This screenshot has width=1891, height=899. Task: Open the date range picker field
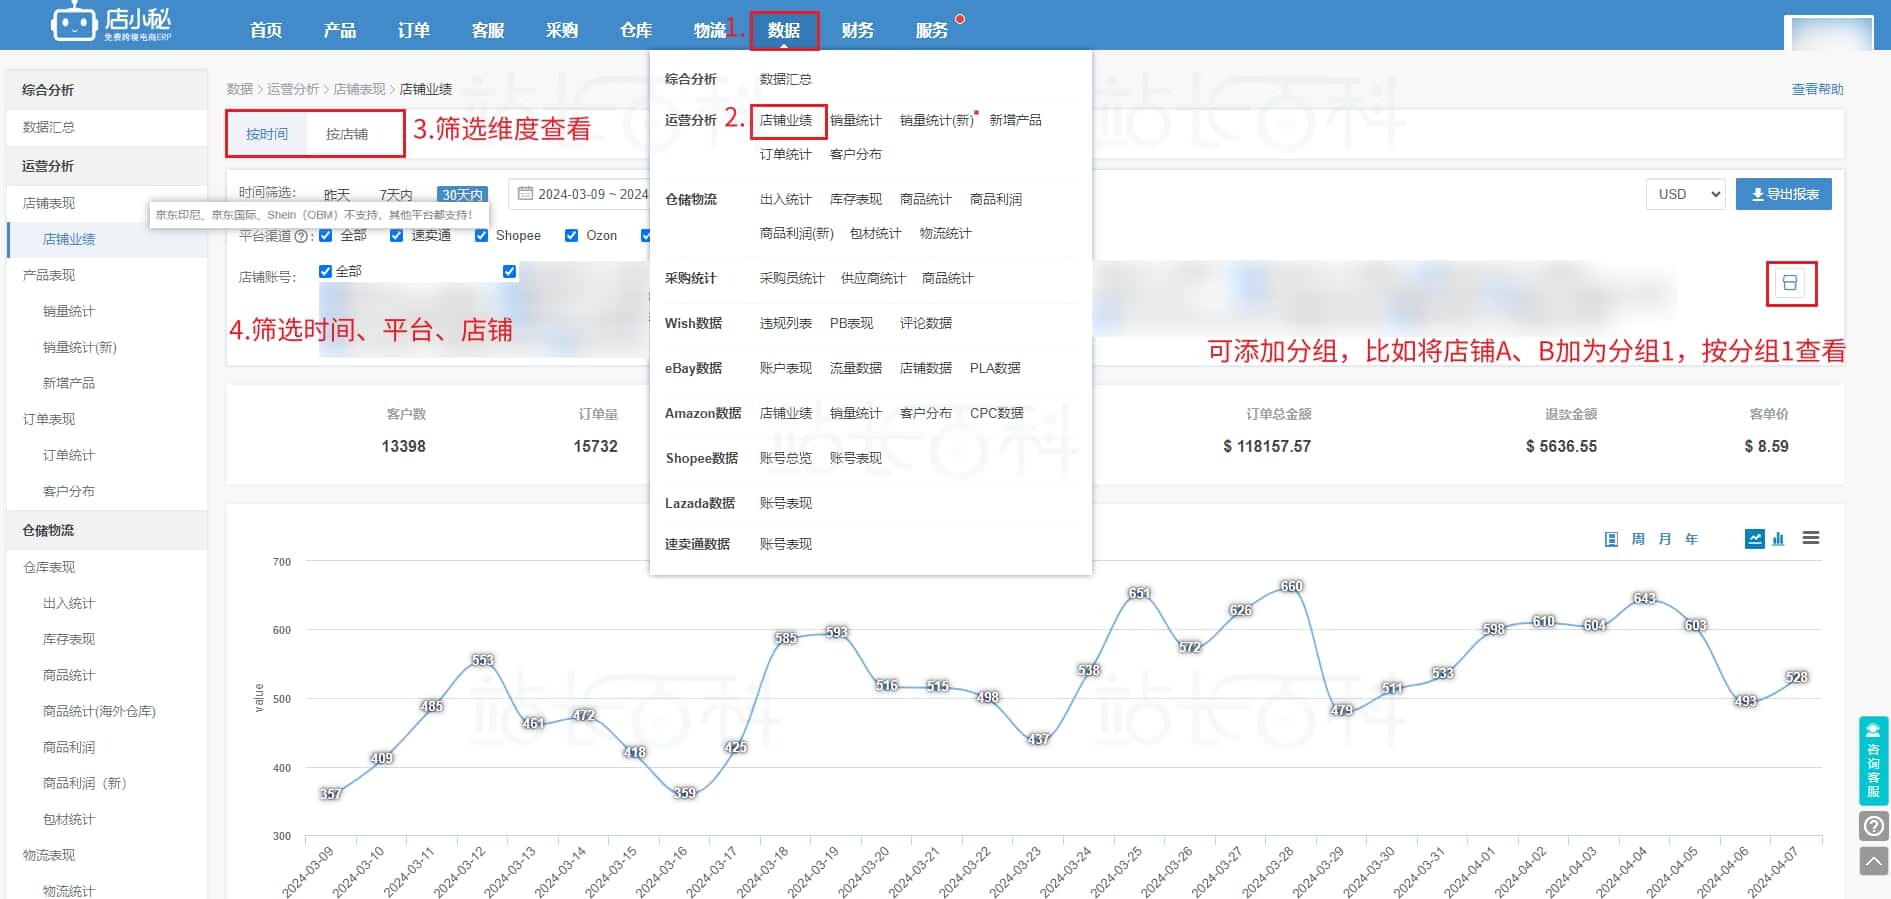click(582, 194)
